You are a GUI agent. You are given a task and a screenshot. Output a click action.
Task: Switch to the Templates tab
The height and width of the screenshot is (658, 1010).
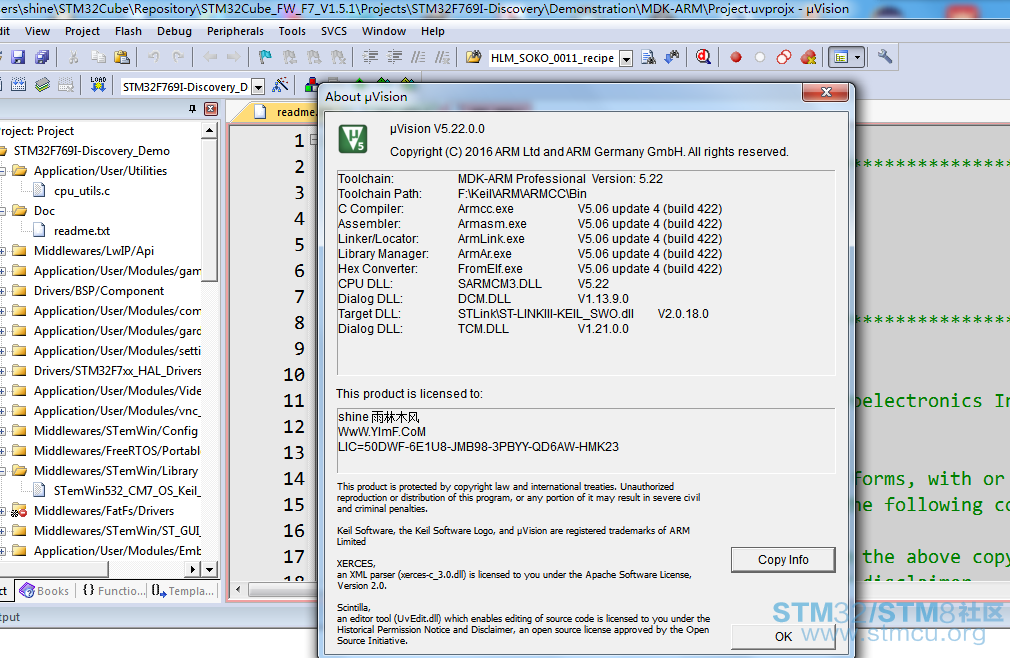click(183, 590)
